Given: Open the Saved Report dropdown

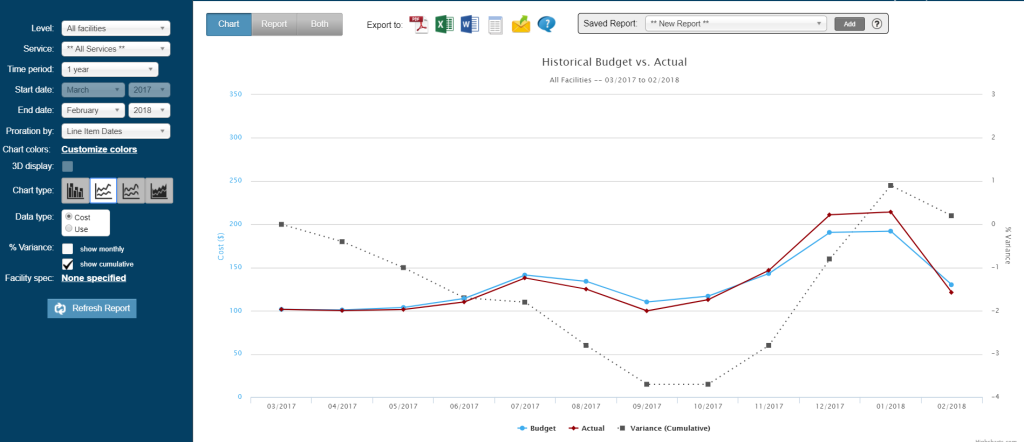Looking at the screenshot, I should 736,24.
